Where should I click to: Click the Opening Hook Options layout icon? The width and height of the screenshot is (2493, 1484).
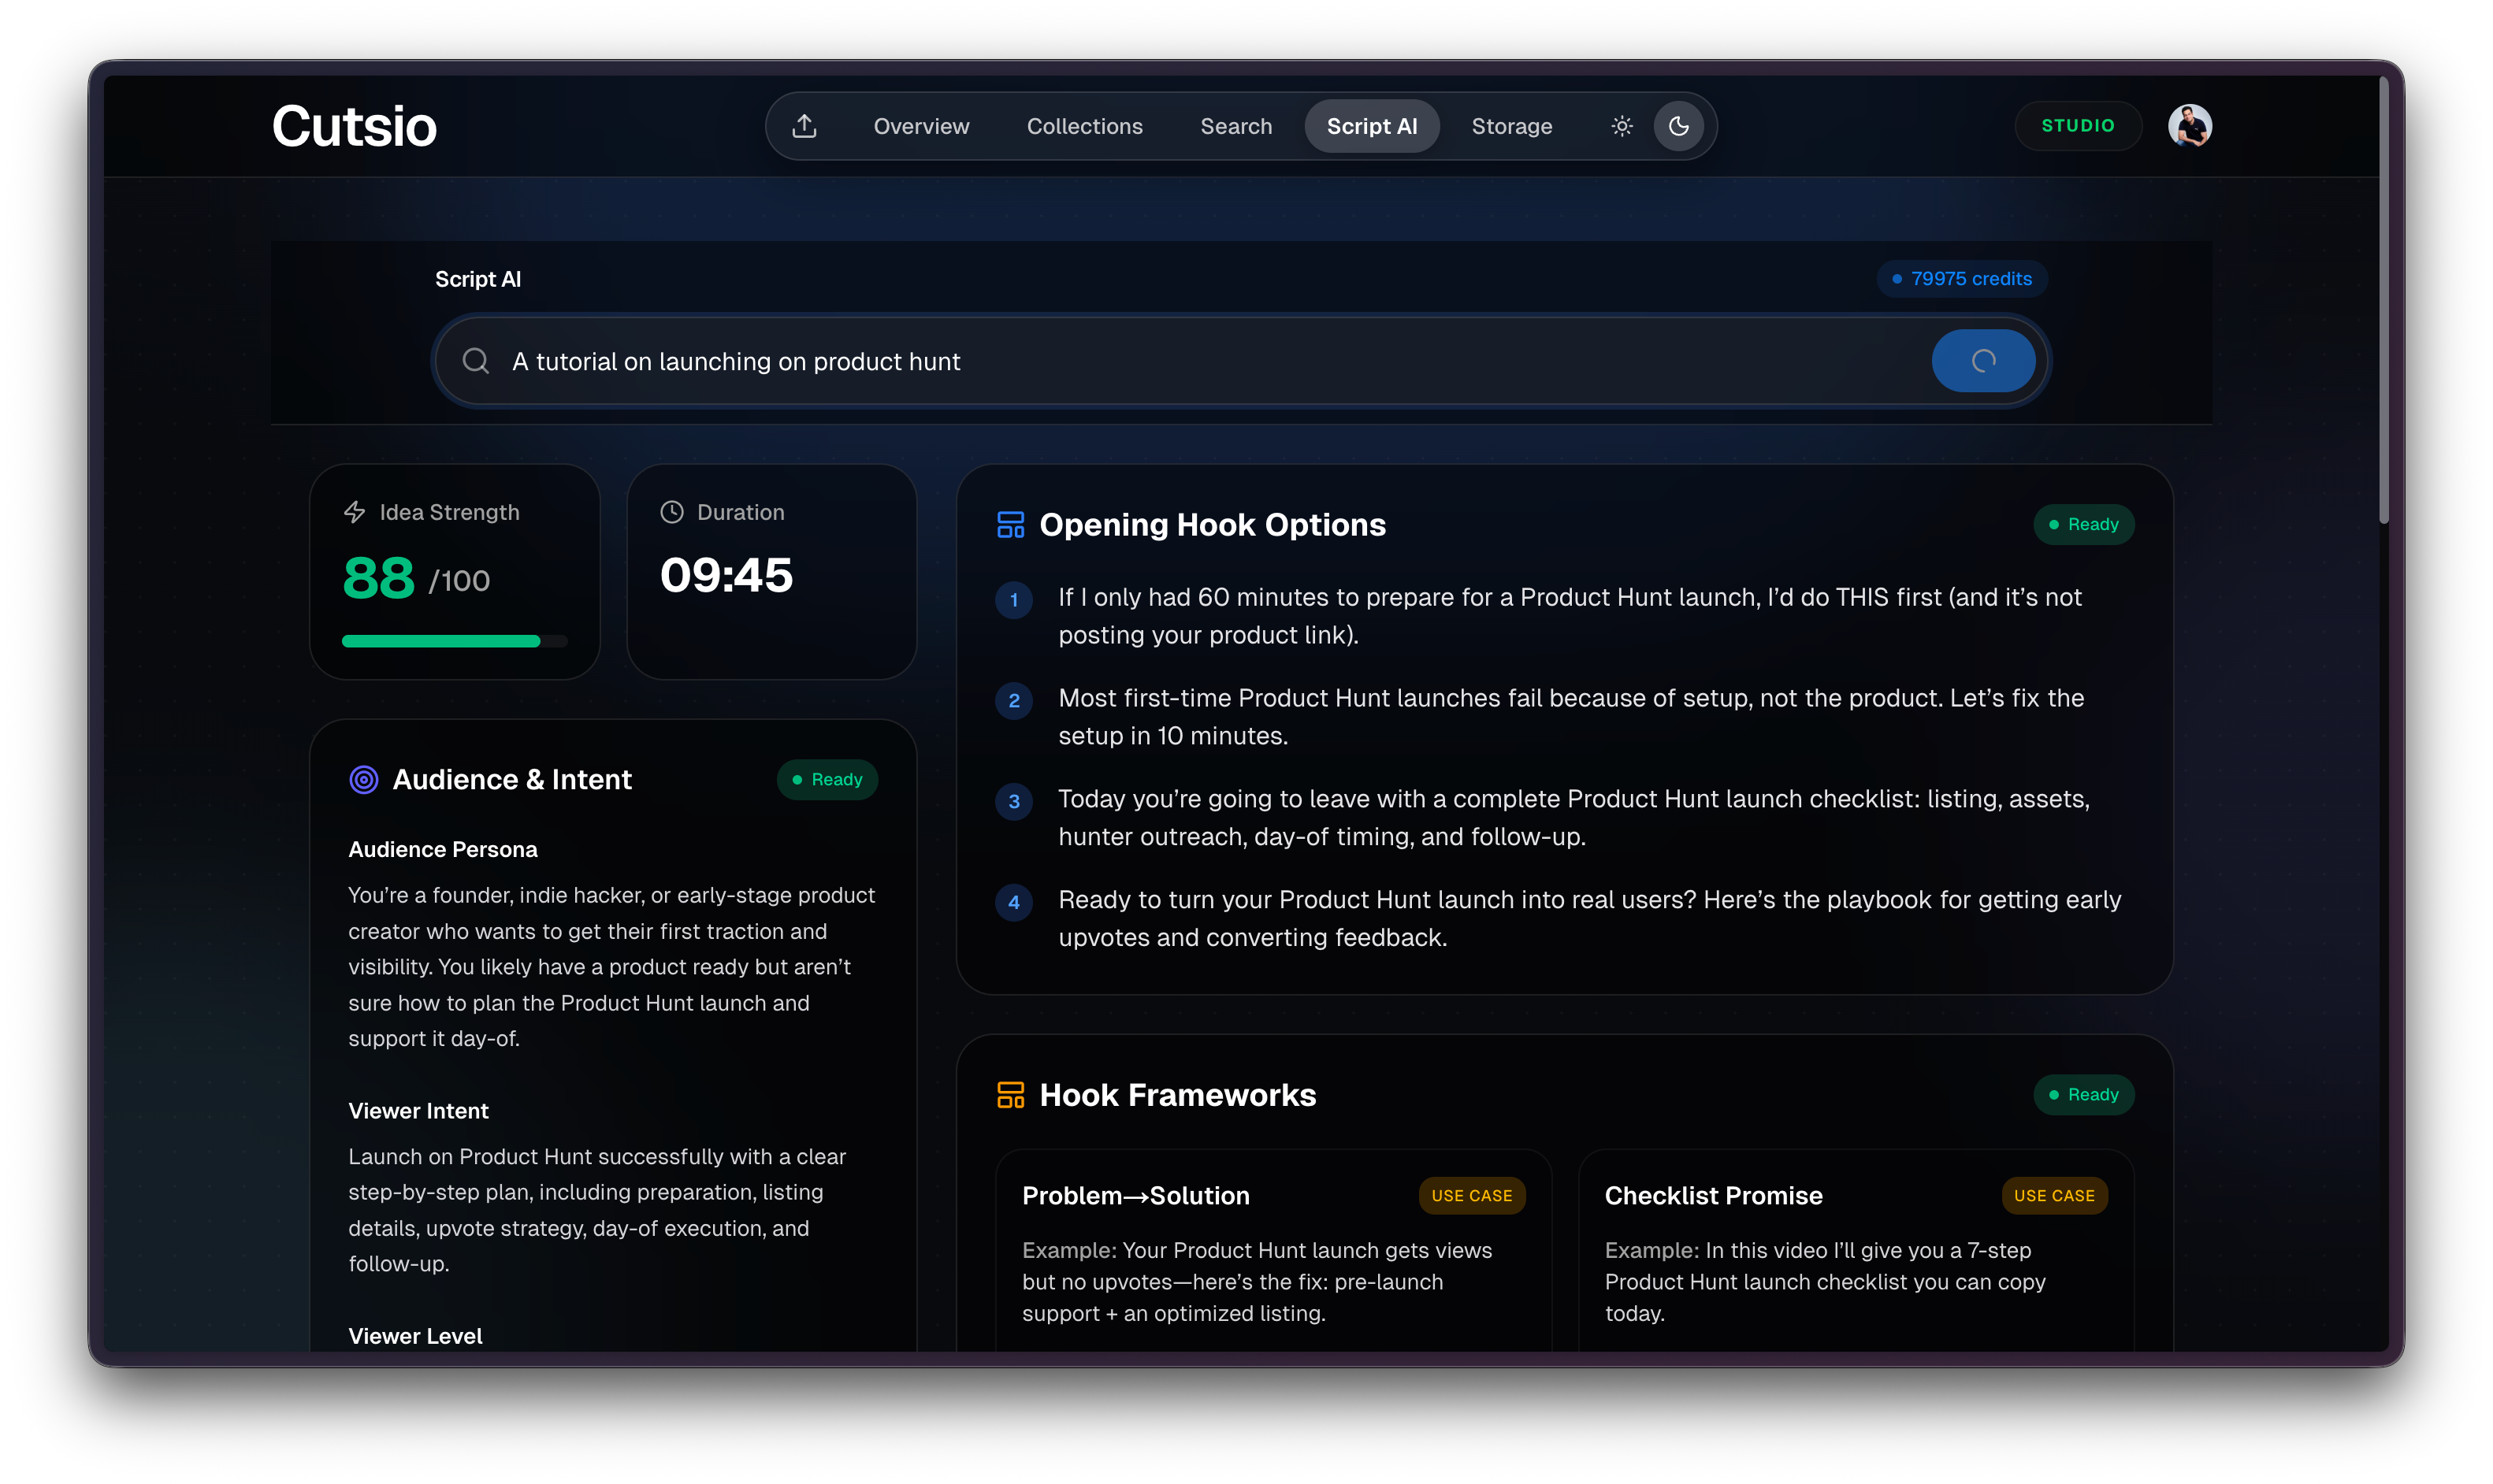1010,525
